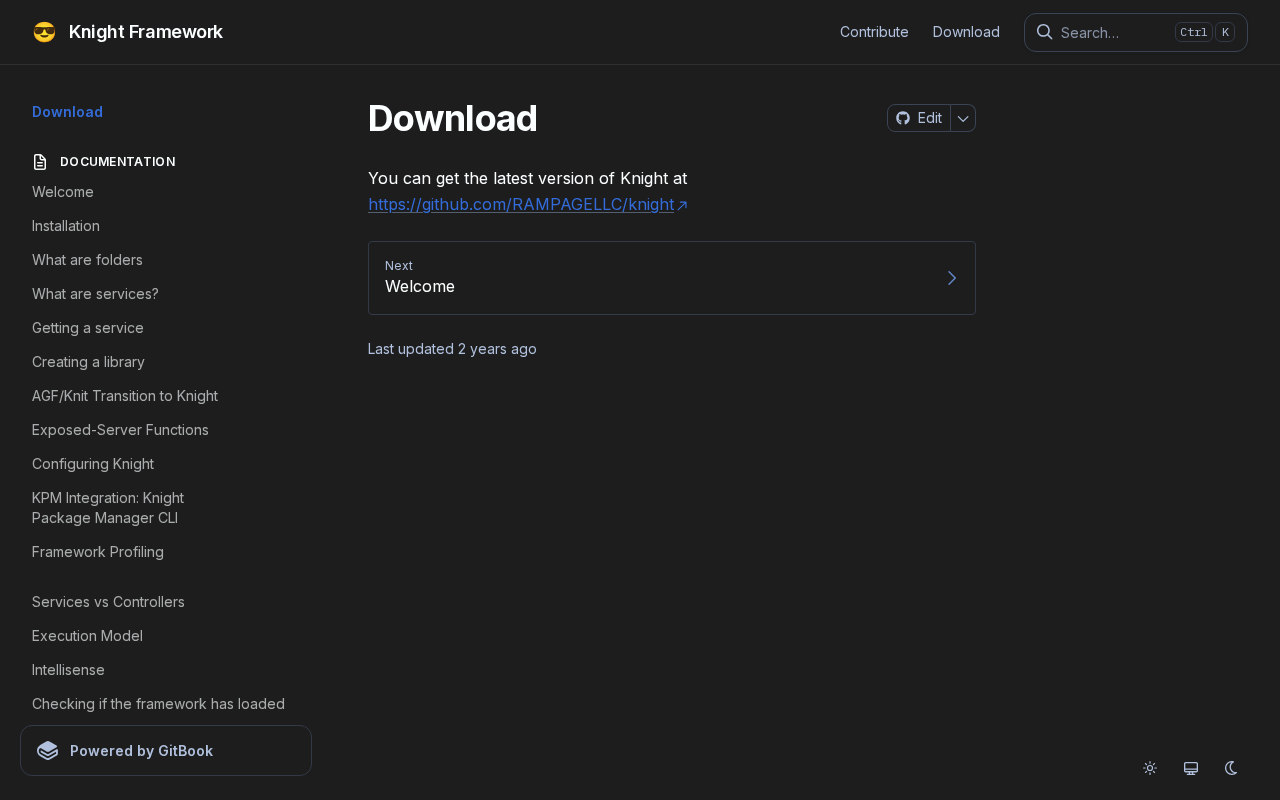Click the GitHub icon in Edit button
Screen dimensions: 1280x800
tap(903, 118)
